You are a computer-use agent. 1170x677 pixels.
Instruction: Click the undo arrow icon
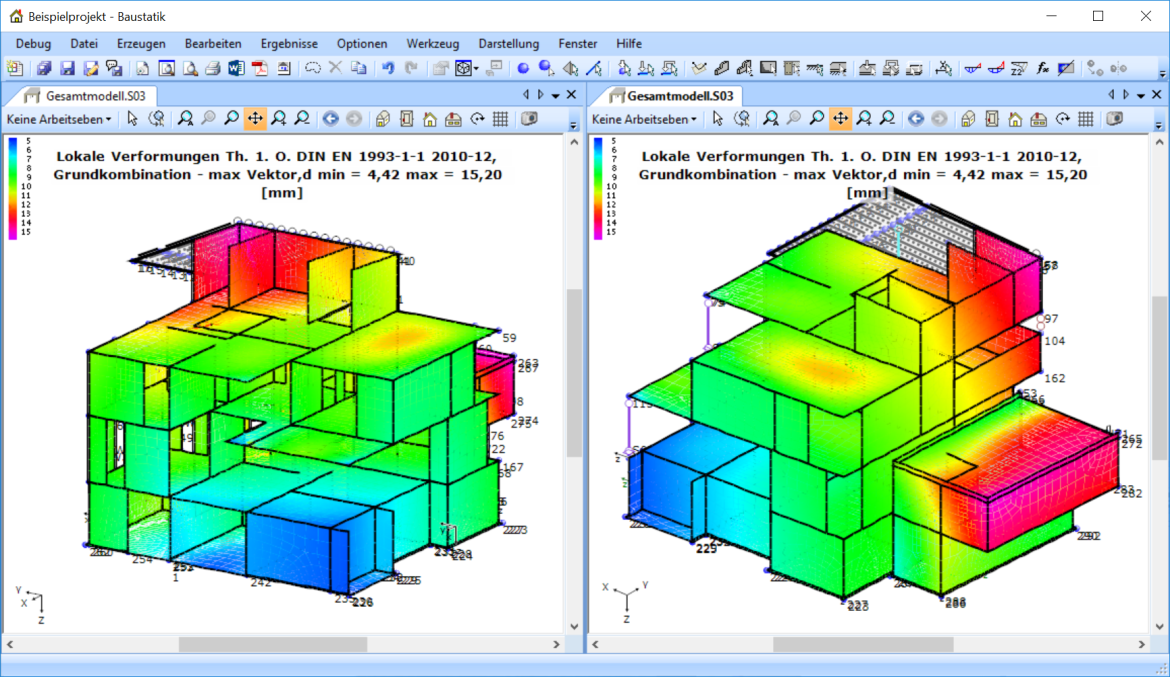(388, 69)
